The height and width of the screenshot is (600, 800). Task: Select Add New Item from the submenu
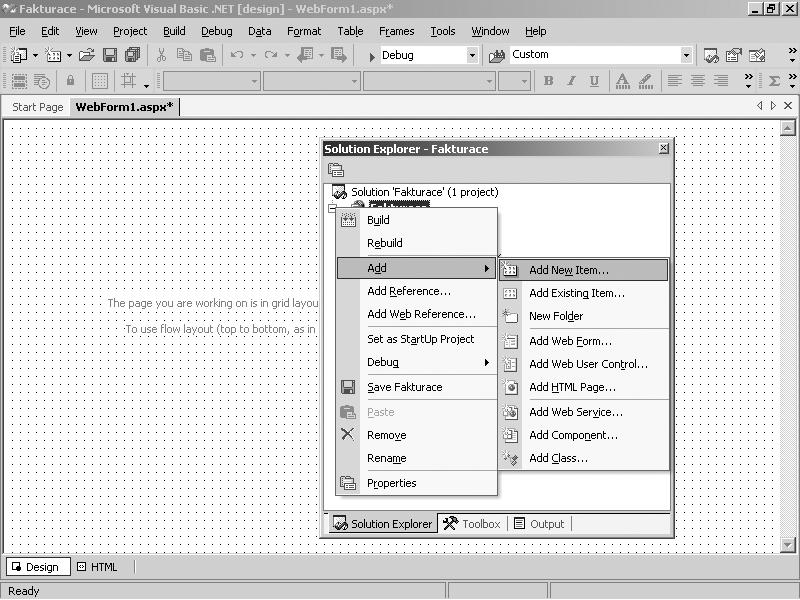click(583, 270)
